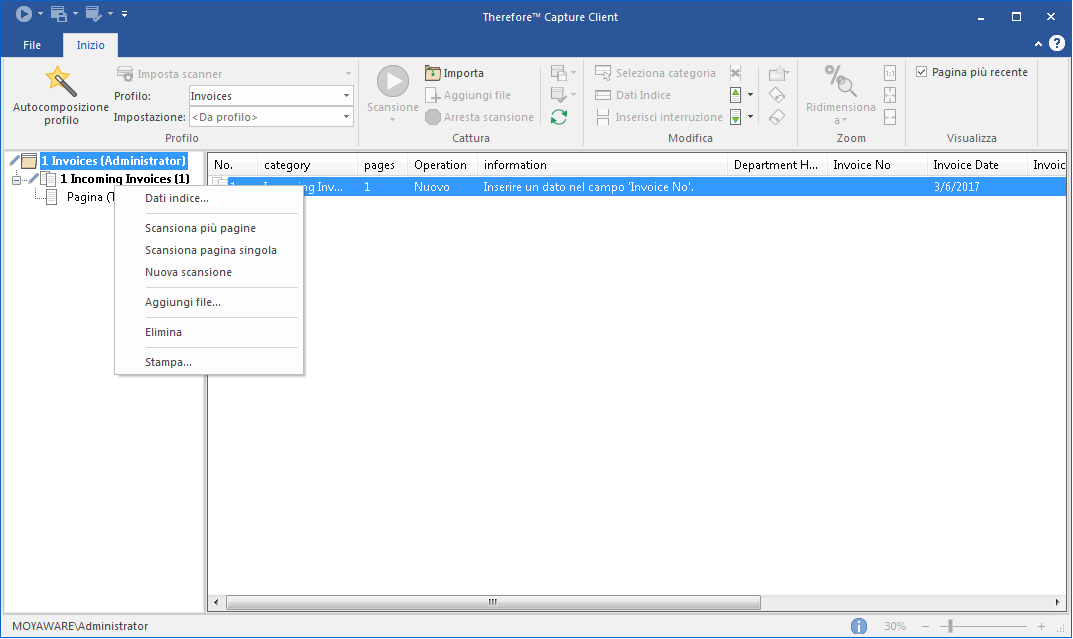The width and height of the screenshot is (1073, 639).
Task: Select Stampa from the context menu
Action: click(x=164, y=361)
